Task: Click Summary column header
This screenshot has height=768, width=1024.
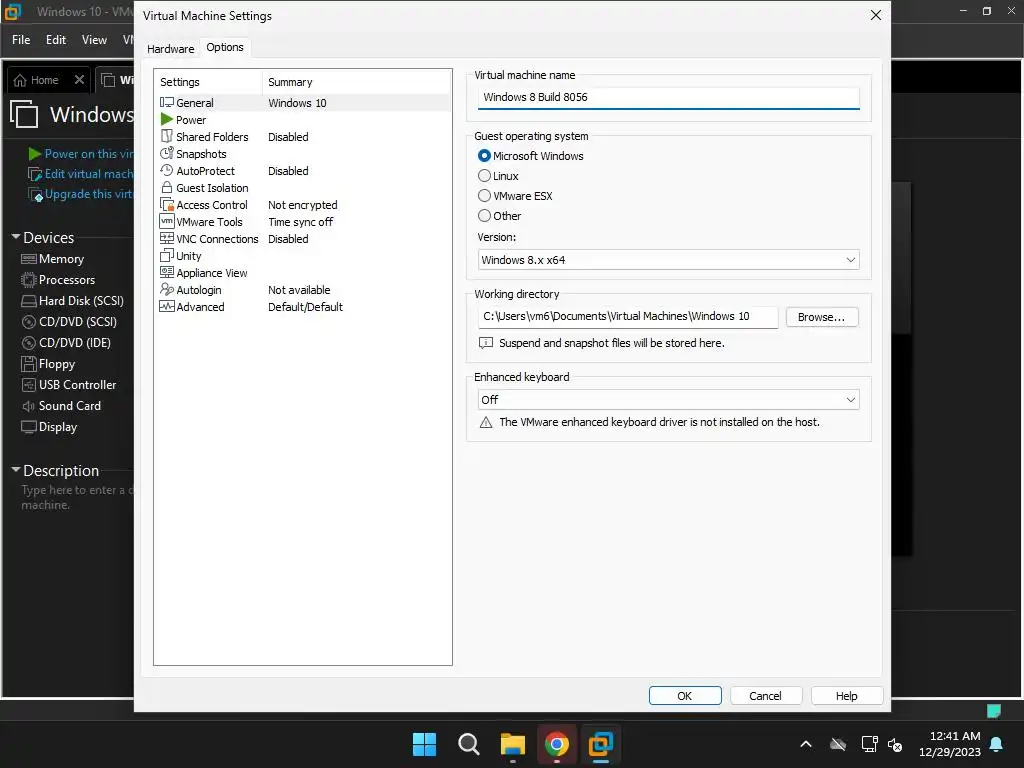Action: (x=290, y=82)
